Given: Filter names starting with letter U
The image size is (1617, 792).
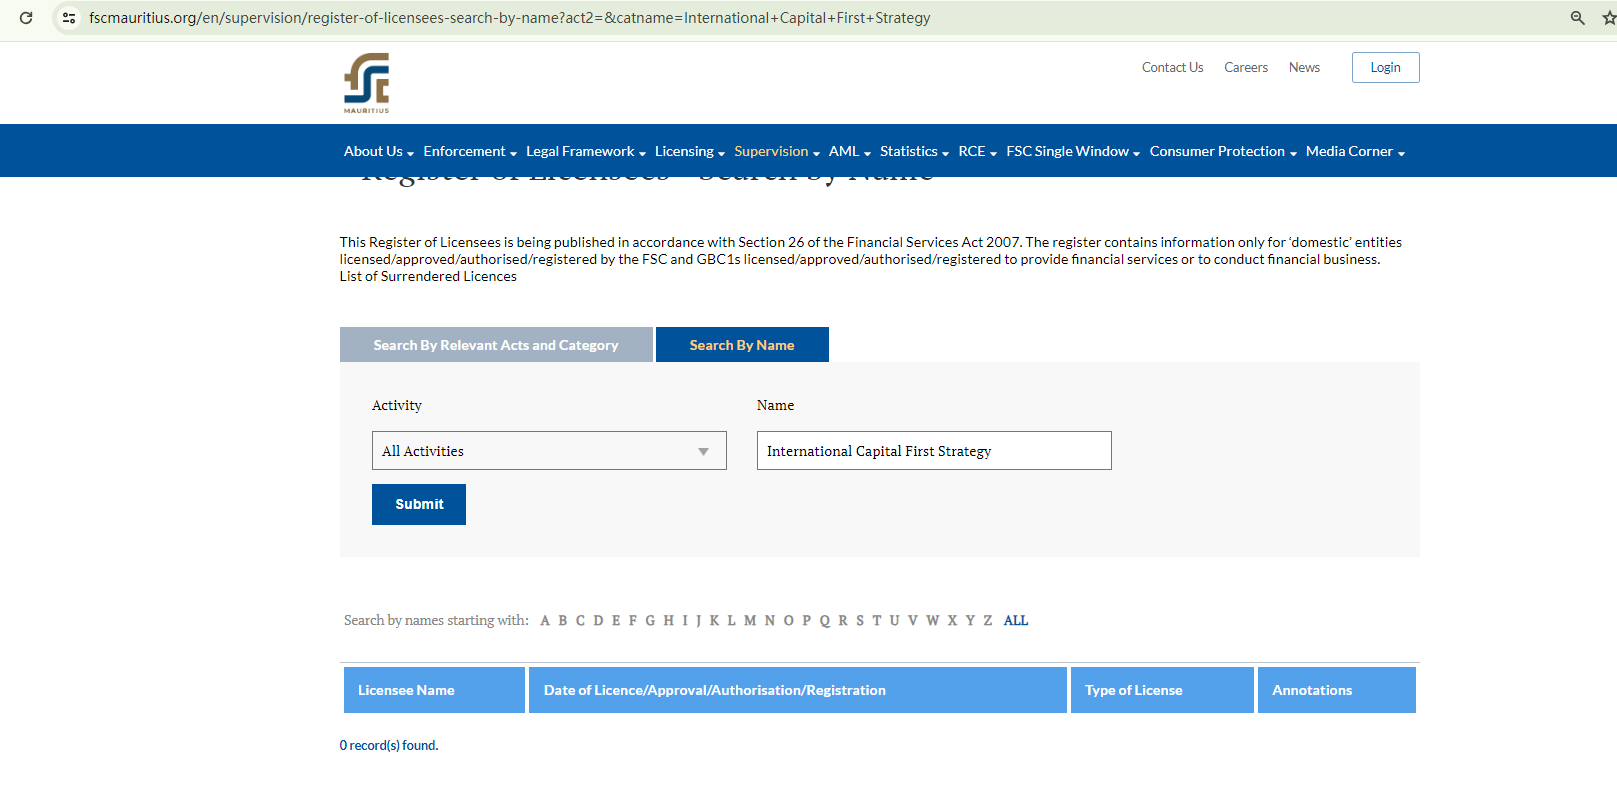Looking at the screenshot, I should coord(894,620).
